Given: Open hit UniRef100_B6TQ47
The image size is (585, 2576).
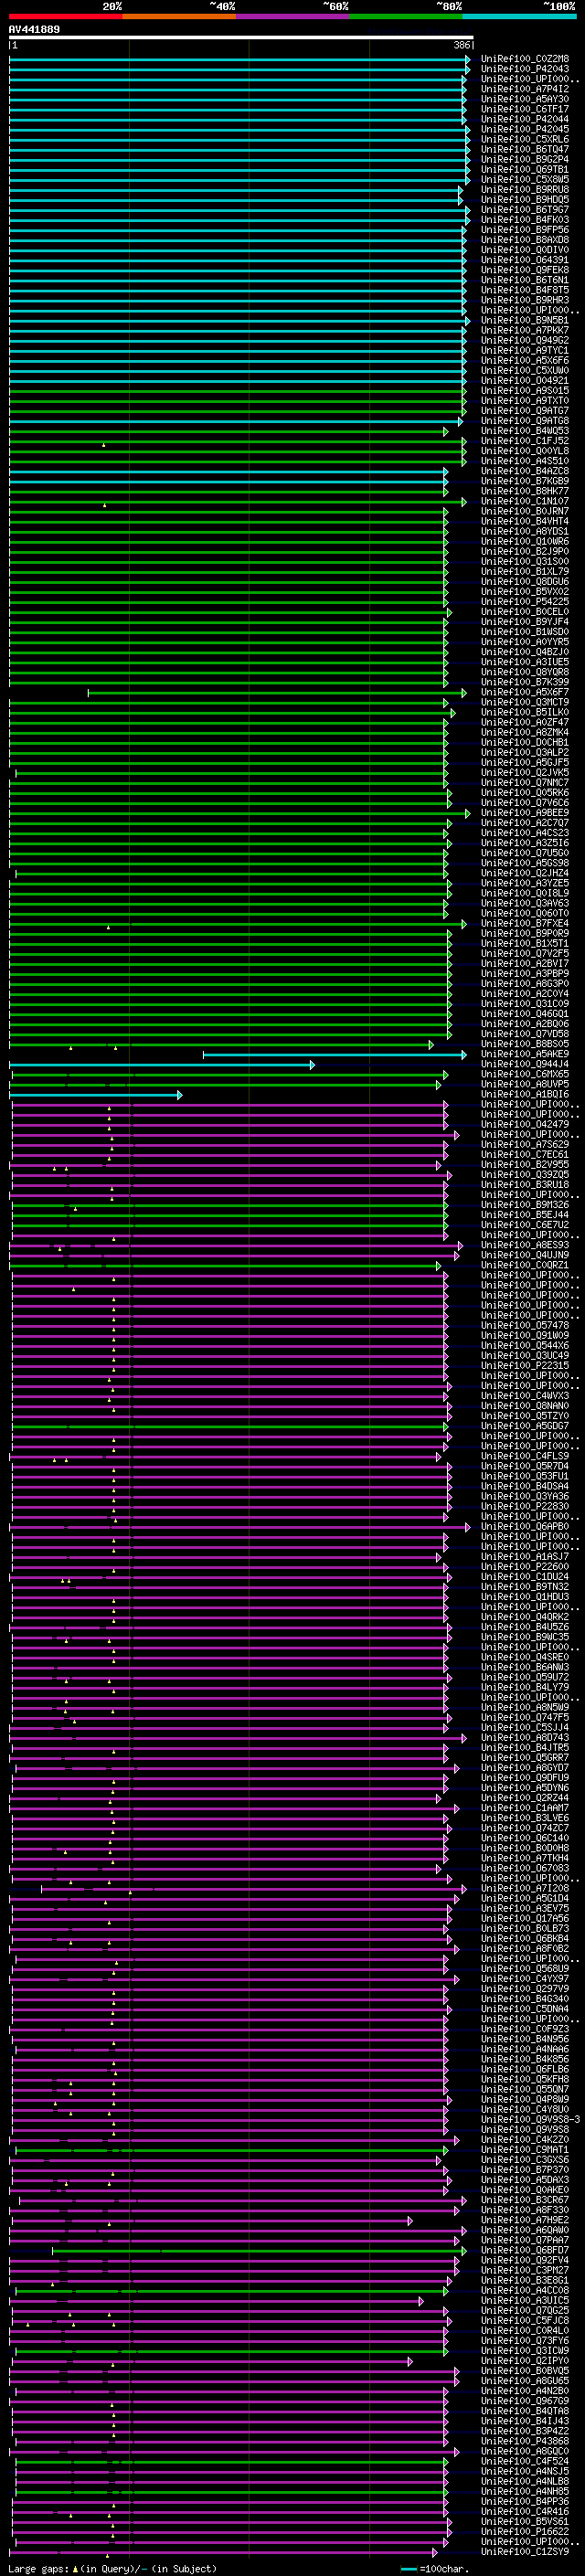Looking at the screenshot, I should [525, 149].
